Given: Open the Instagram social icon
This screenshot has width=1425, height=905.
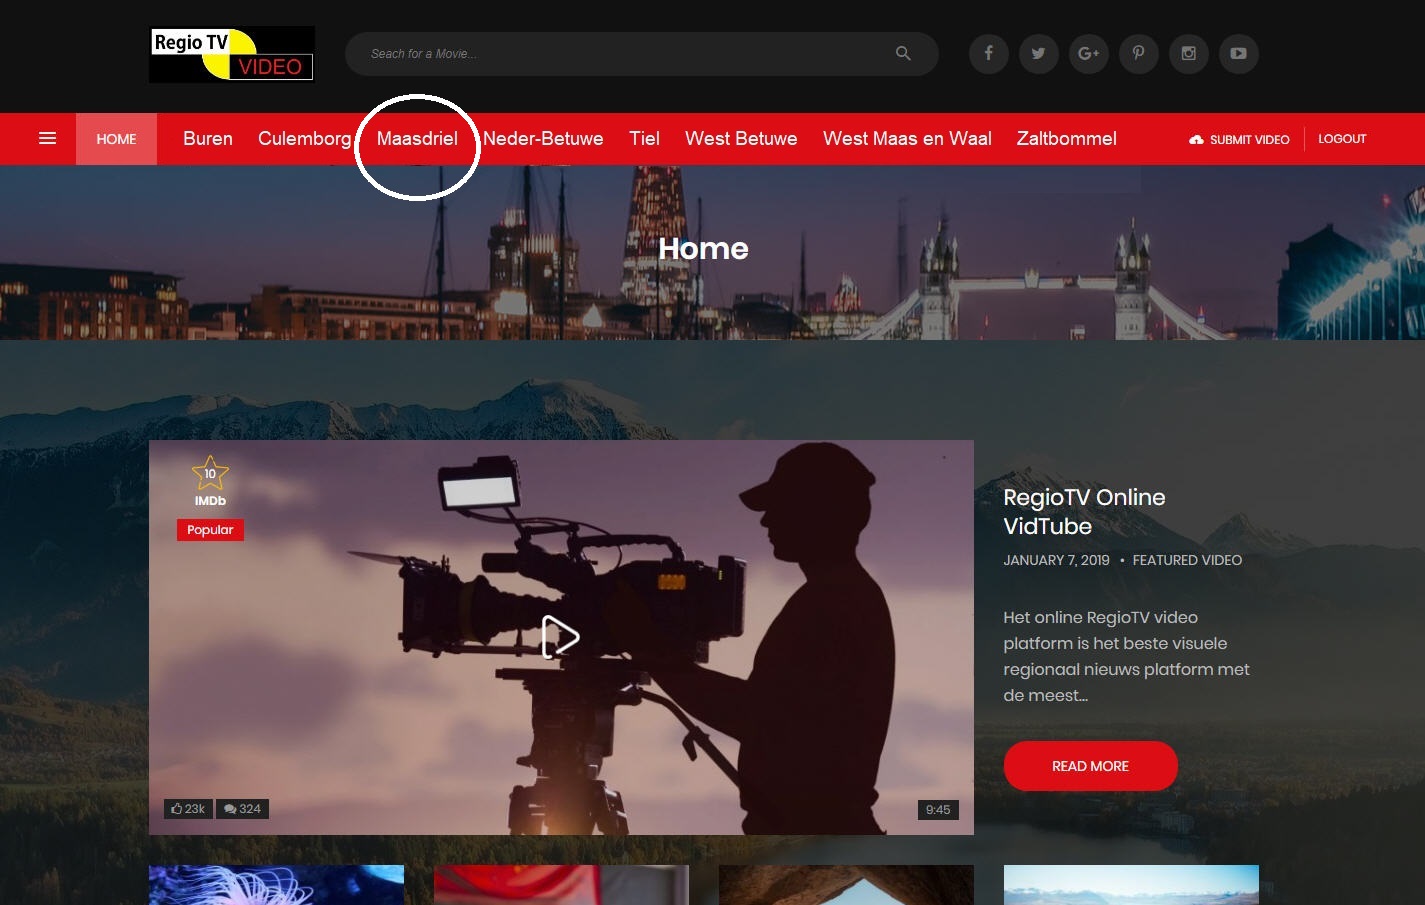Looking at the screenshot, I should point(1188,54).
